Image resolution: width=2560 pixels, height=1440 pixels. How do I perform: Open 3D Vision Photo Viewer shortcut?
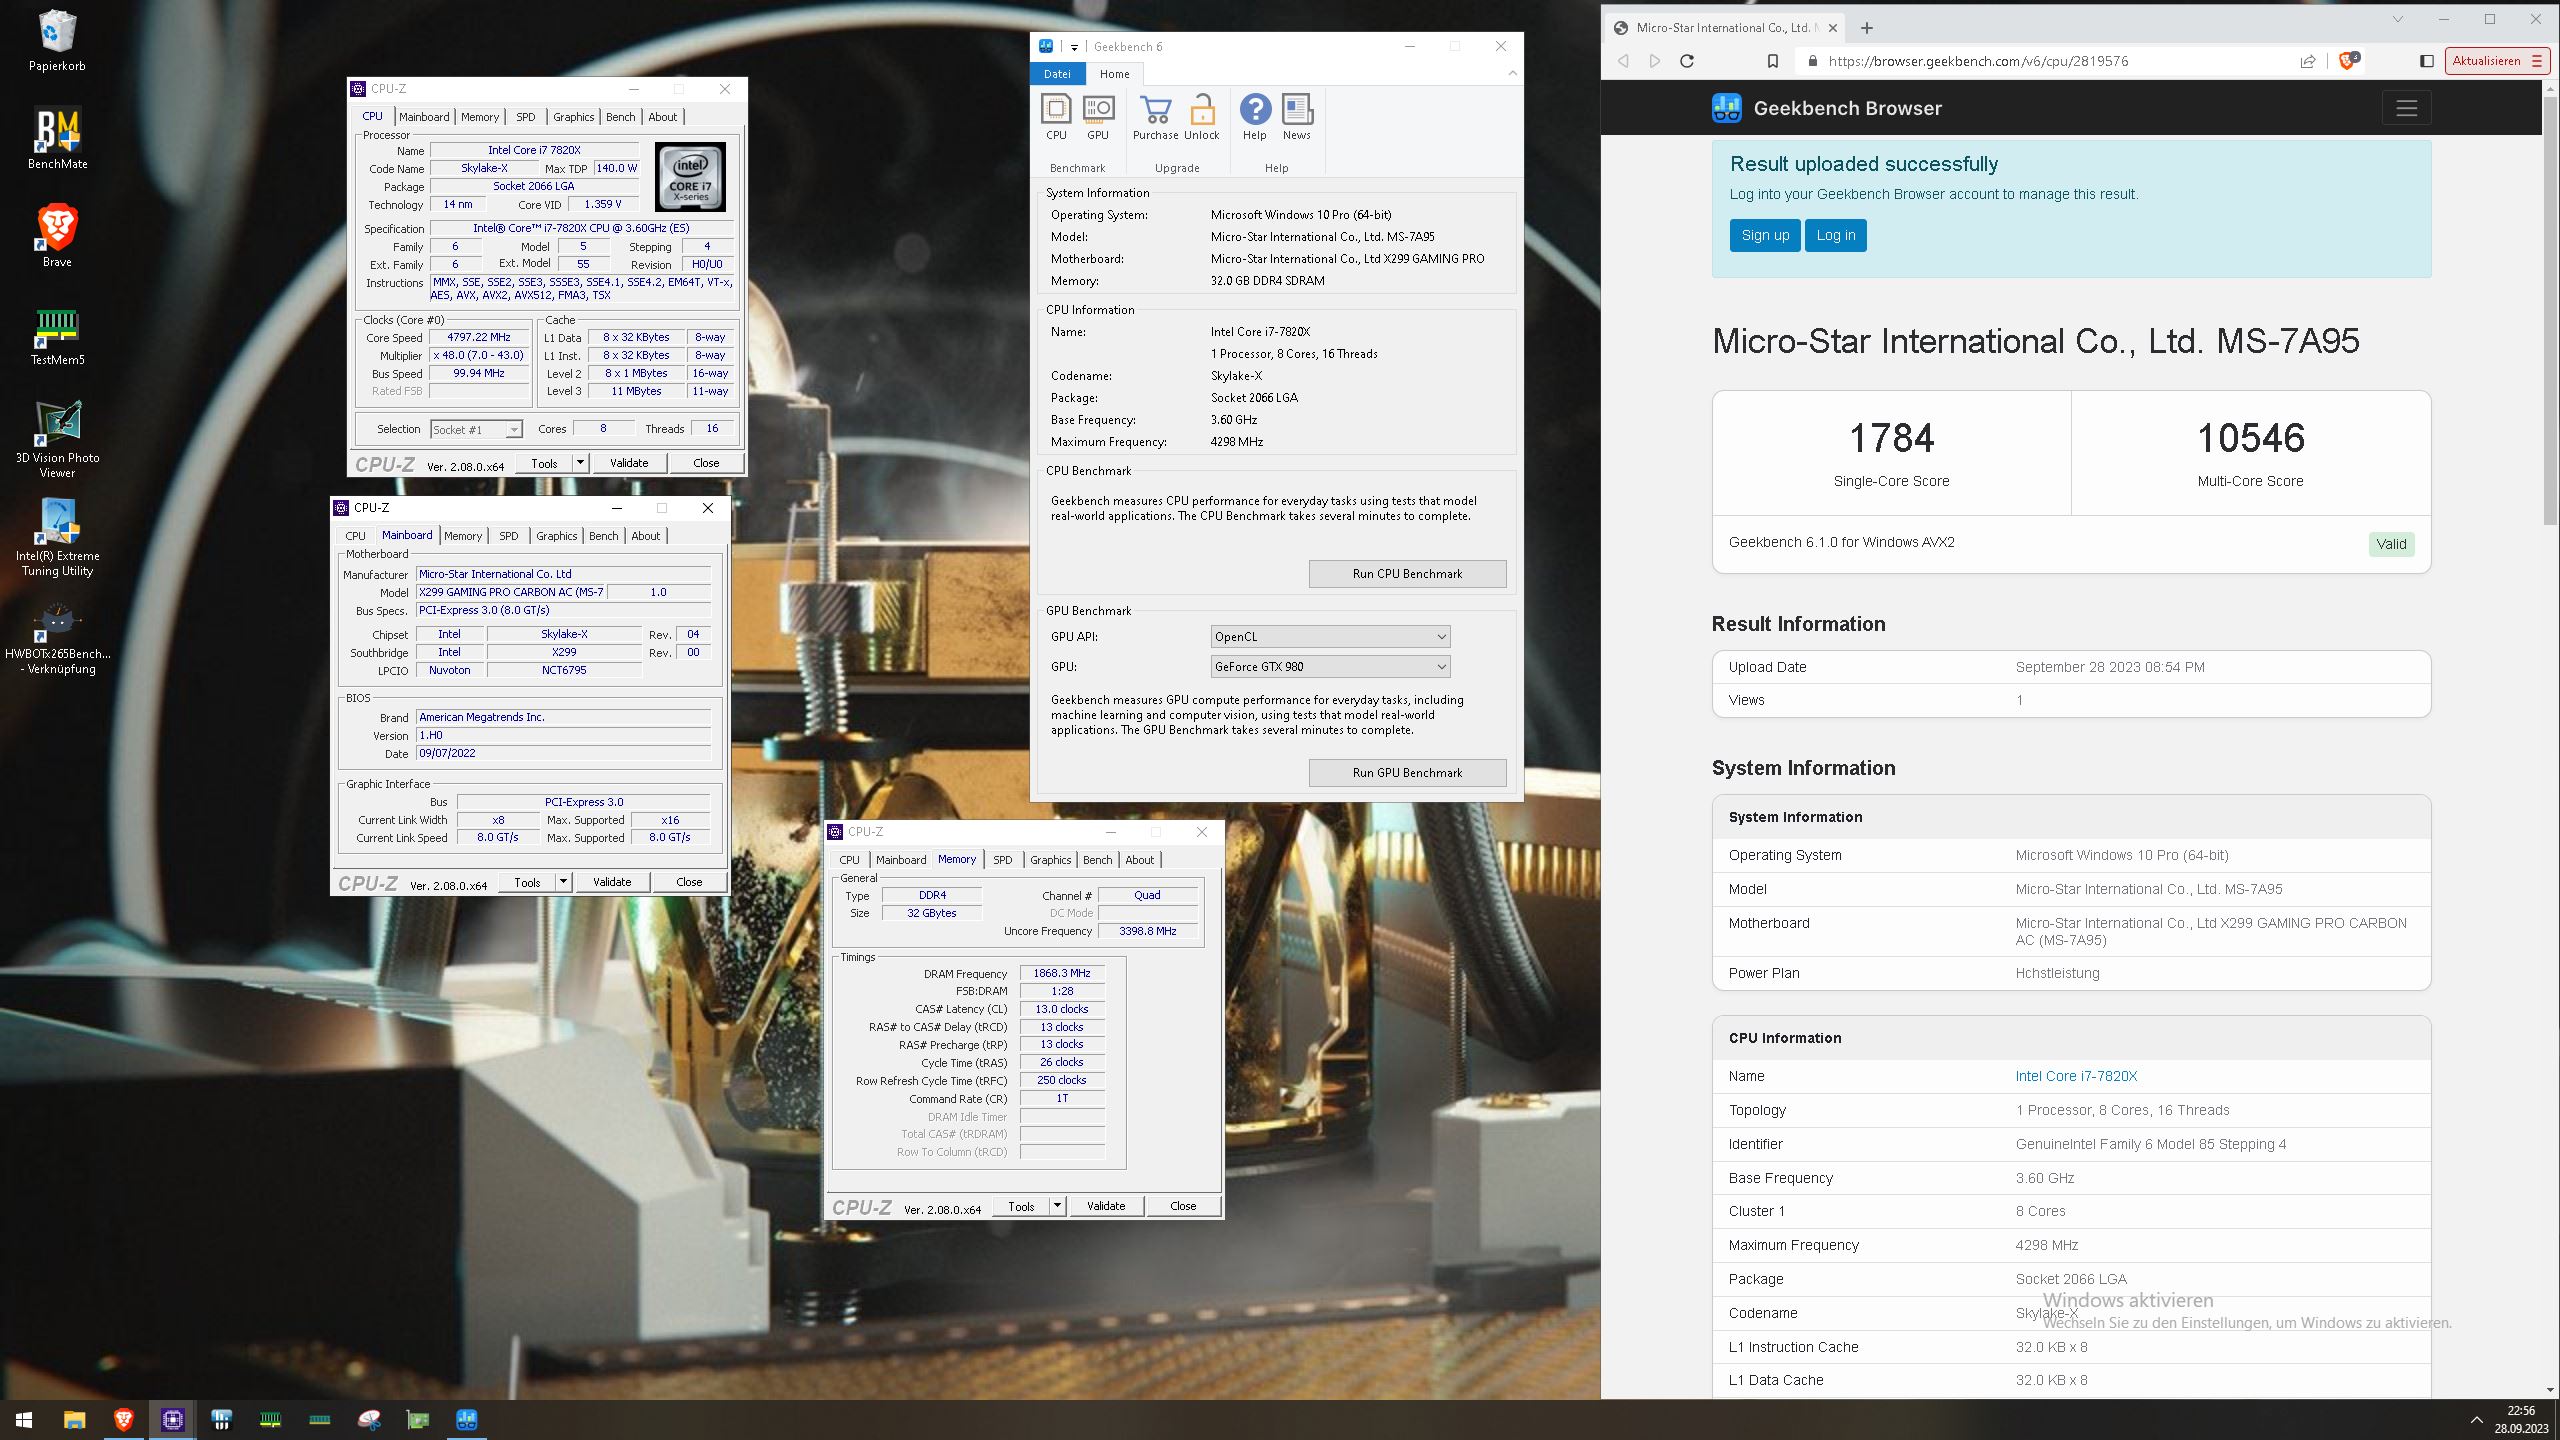(x=57, y=440)
